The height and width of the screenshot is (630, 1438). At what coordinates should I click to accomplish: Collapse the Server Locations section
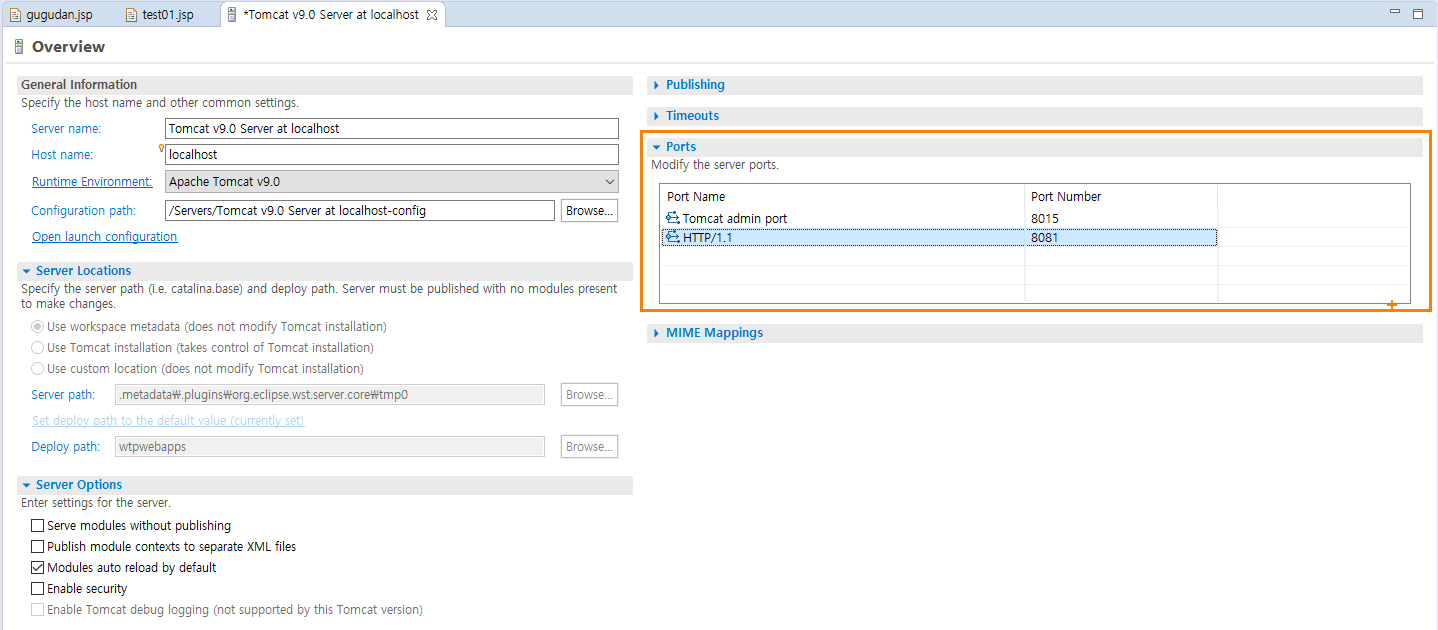click(27, 271)
